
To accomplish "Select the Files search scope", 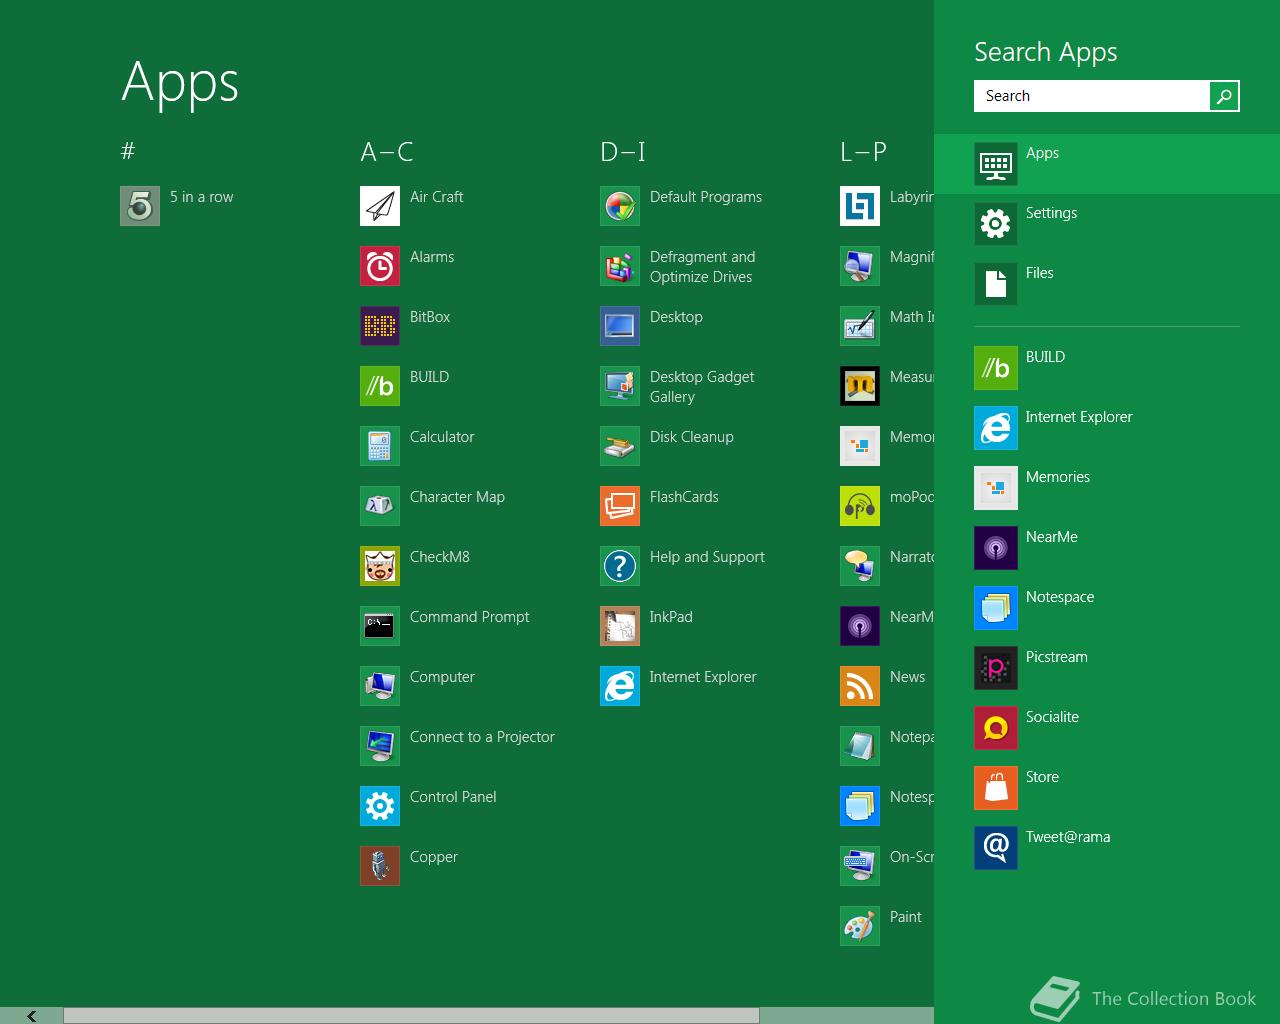I will pyautogui.click(x=1107, y=284).
